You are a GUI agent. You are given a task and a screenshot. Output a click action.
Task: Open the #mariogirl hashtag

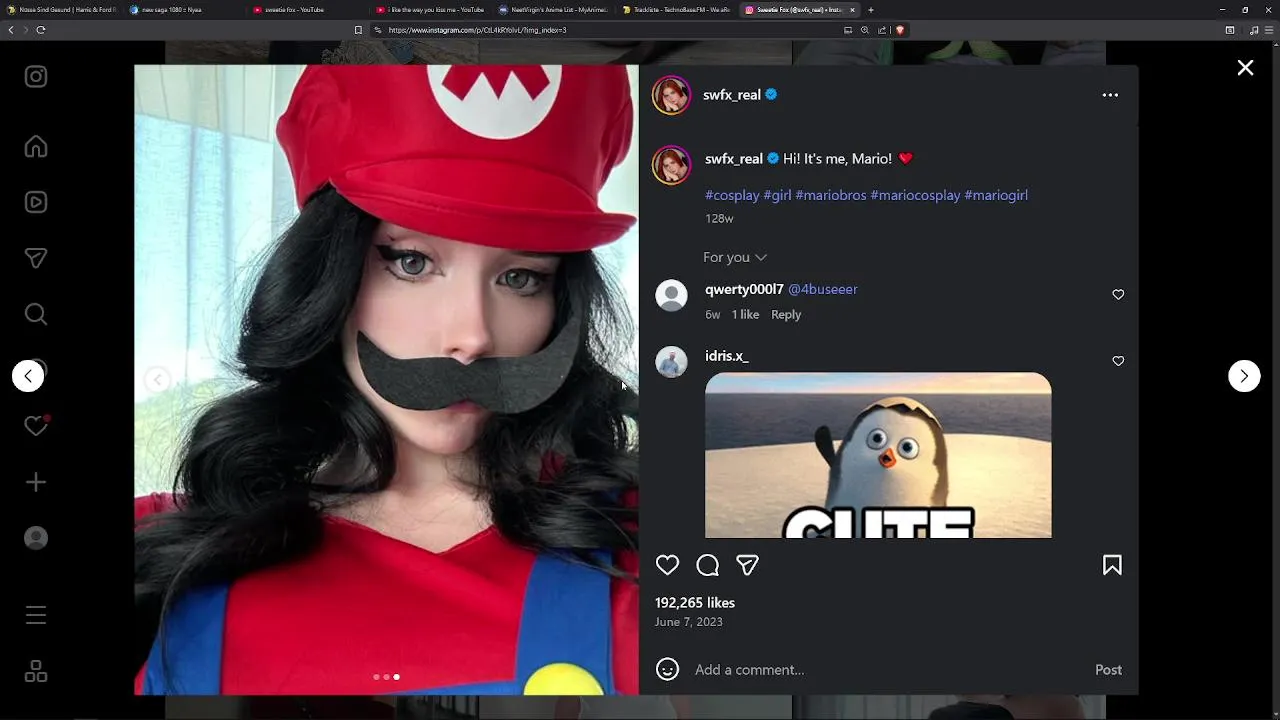996,195
